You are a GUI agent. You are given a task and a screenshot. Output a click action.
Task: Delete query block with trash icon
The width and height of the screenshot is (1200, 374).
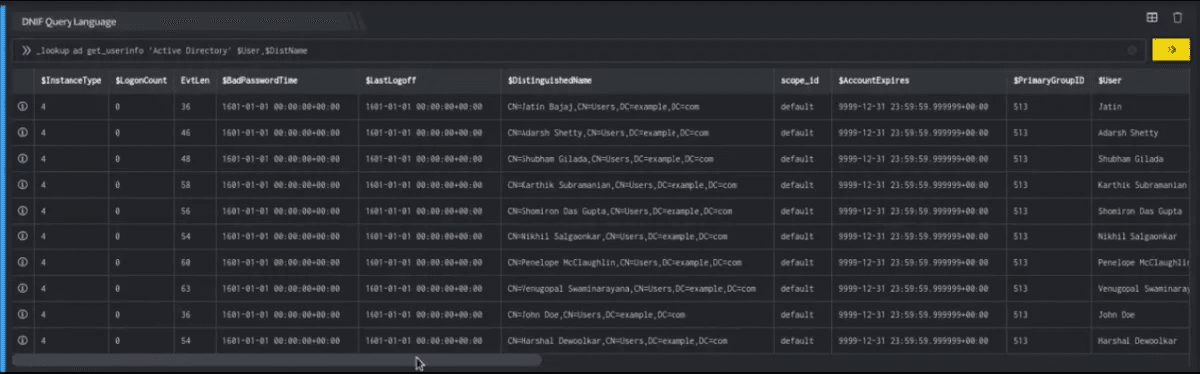pyautogui.click(x=1176, y=17)
